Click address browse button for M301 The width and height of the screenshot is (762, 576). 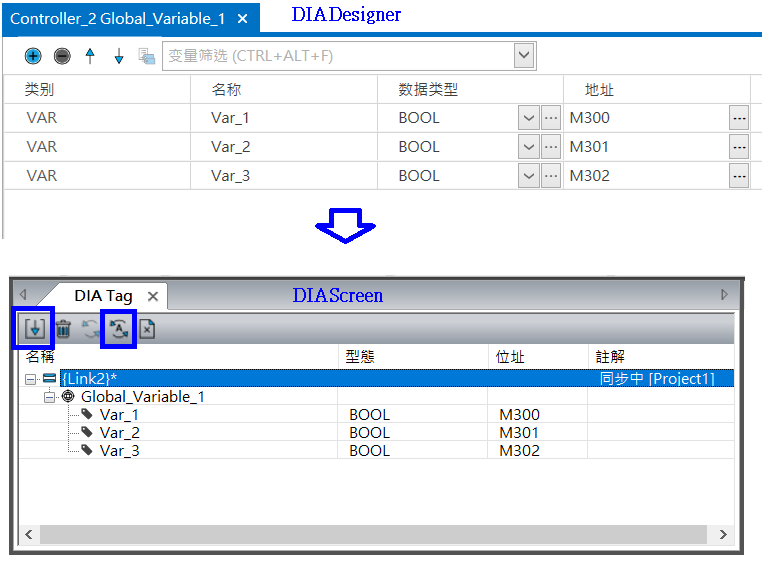tap(739, 147)
